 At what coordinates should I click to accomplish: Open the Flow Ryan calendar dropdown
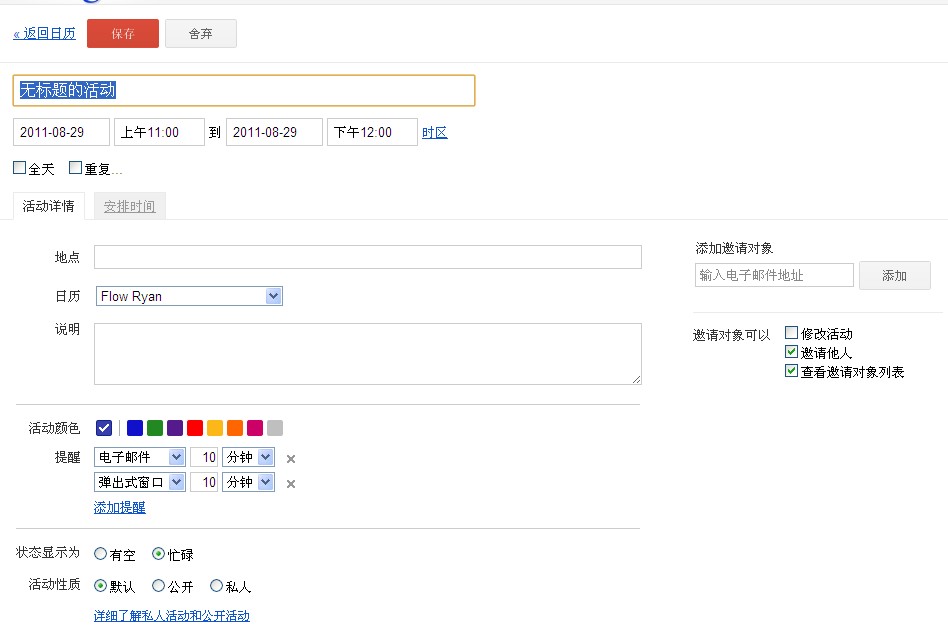pyautogui.click(x=189, y=296)
